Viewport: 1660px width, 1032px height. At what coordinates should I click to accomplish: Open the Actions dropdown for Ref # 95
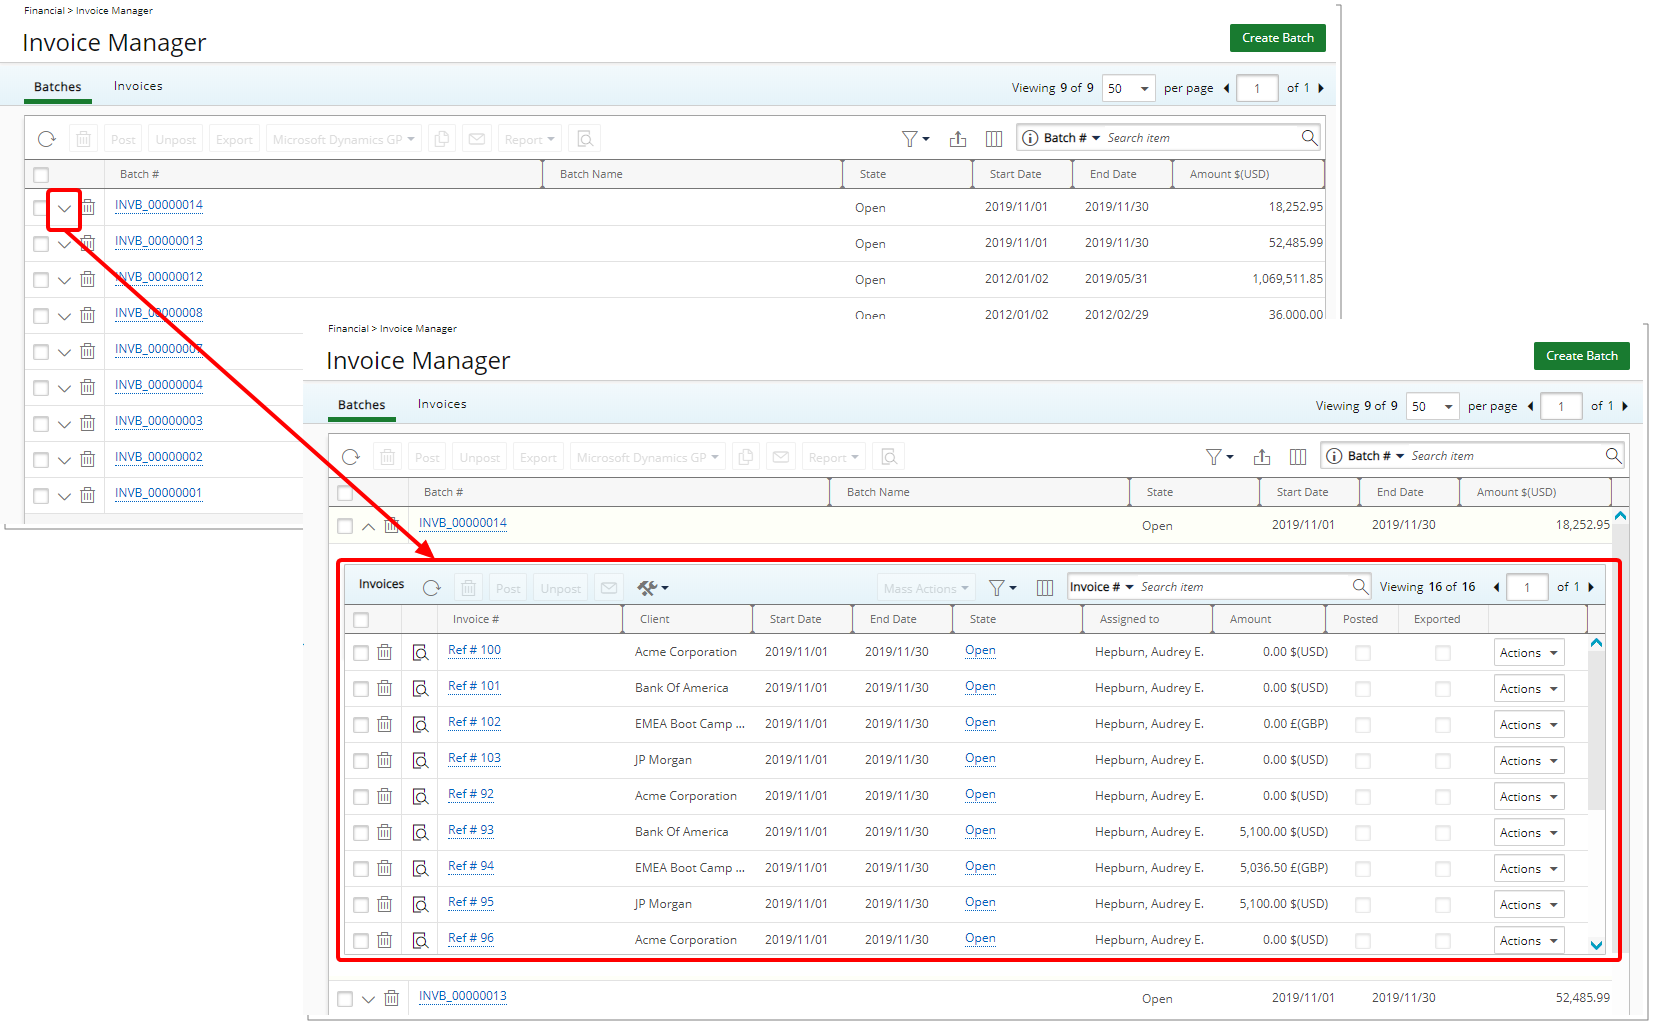(x=1528, y=905)
